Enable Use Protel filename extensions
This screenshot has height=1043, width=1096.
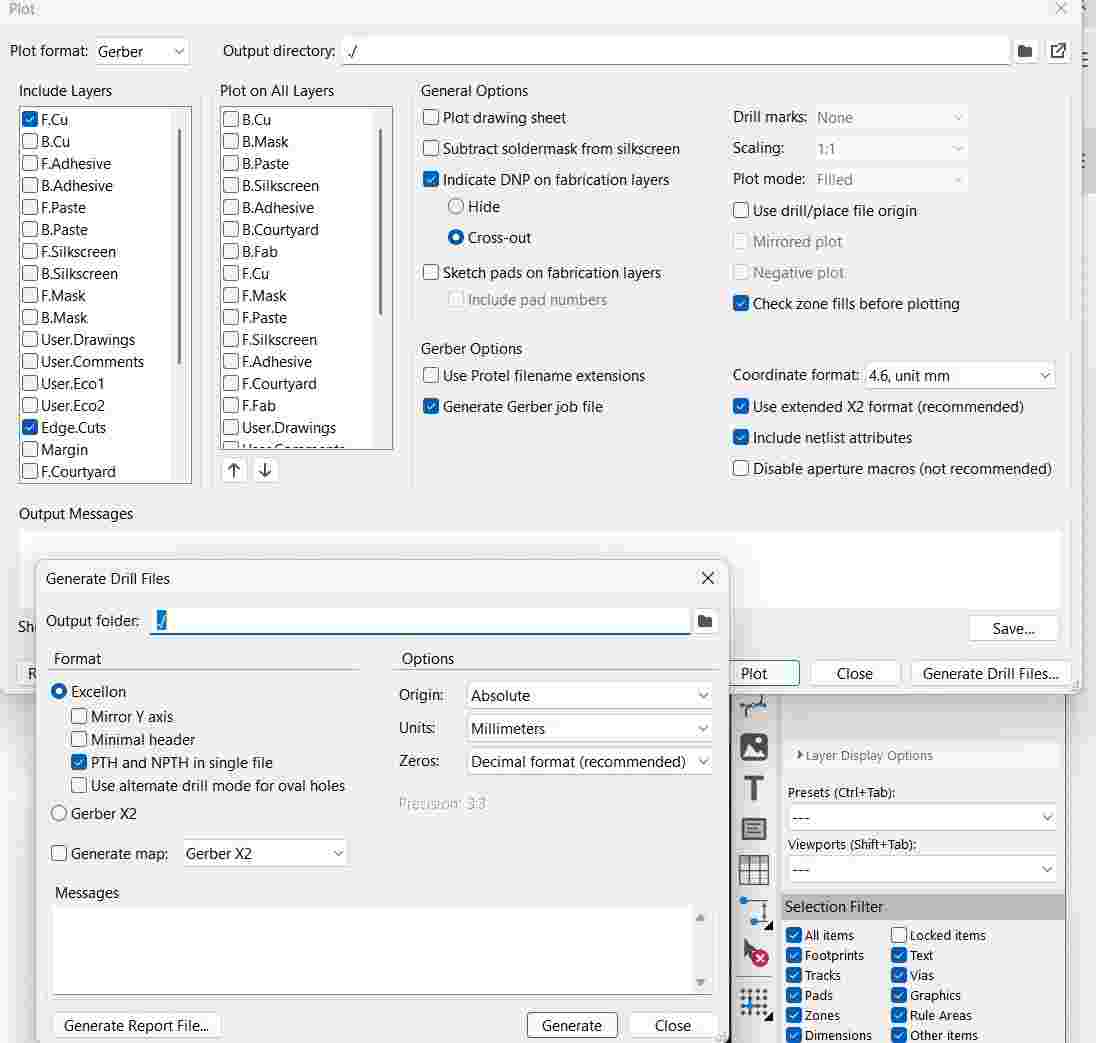click(431, 375)
